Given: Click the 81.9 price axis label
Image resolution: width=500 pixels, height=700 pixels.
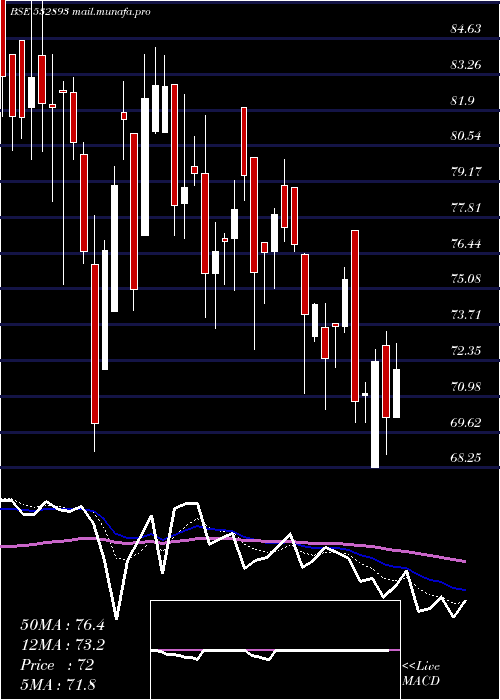Looking at the screenshot, I should click(x=462, y=101).
